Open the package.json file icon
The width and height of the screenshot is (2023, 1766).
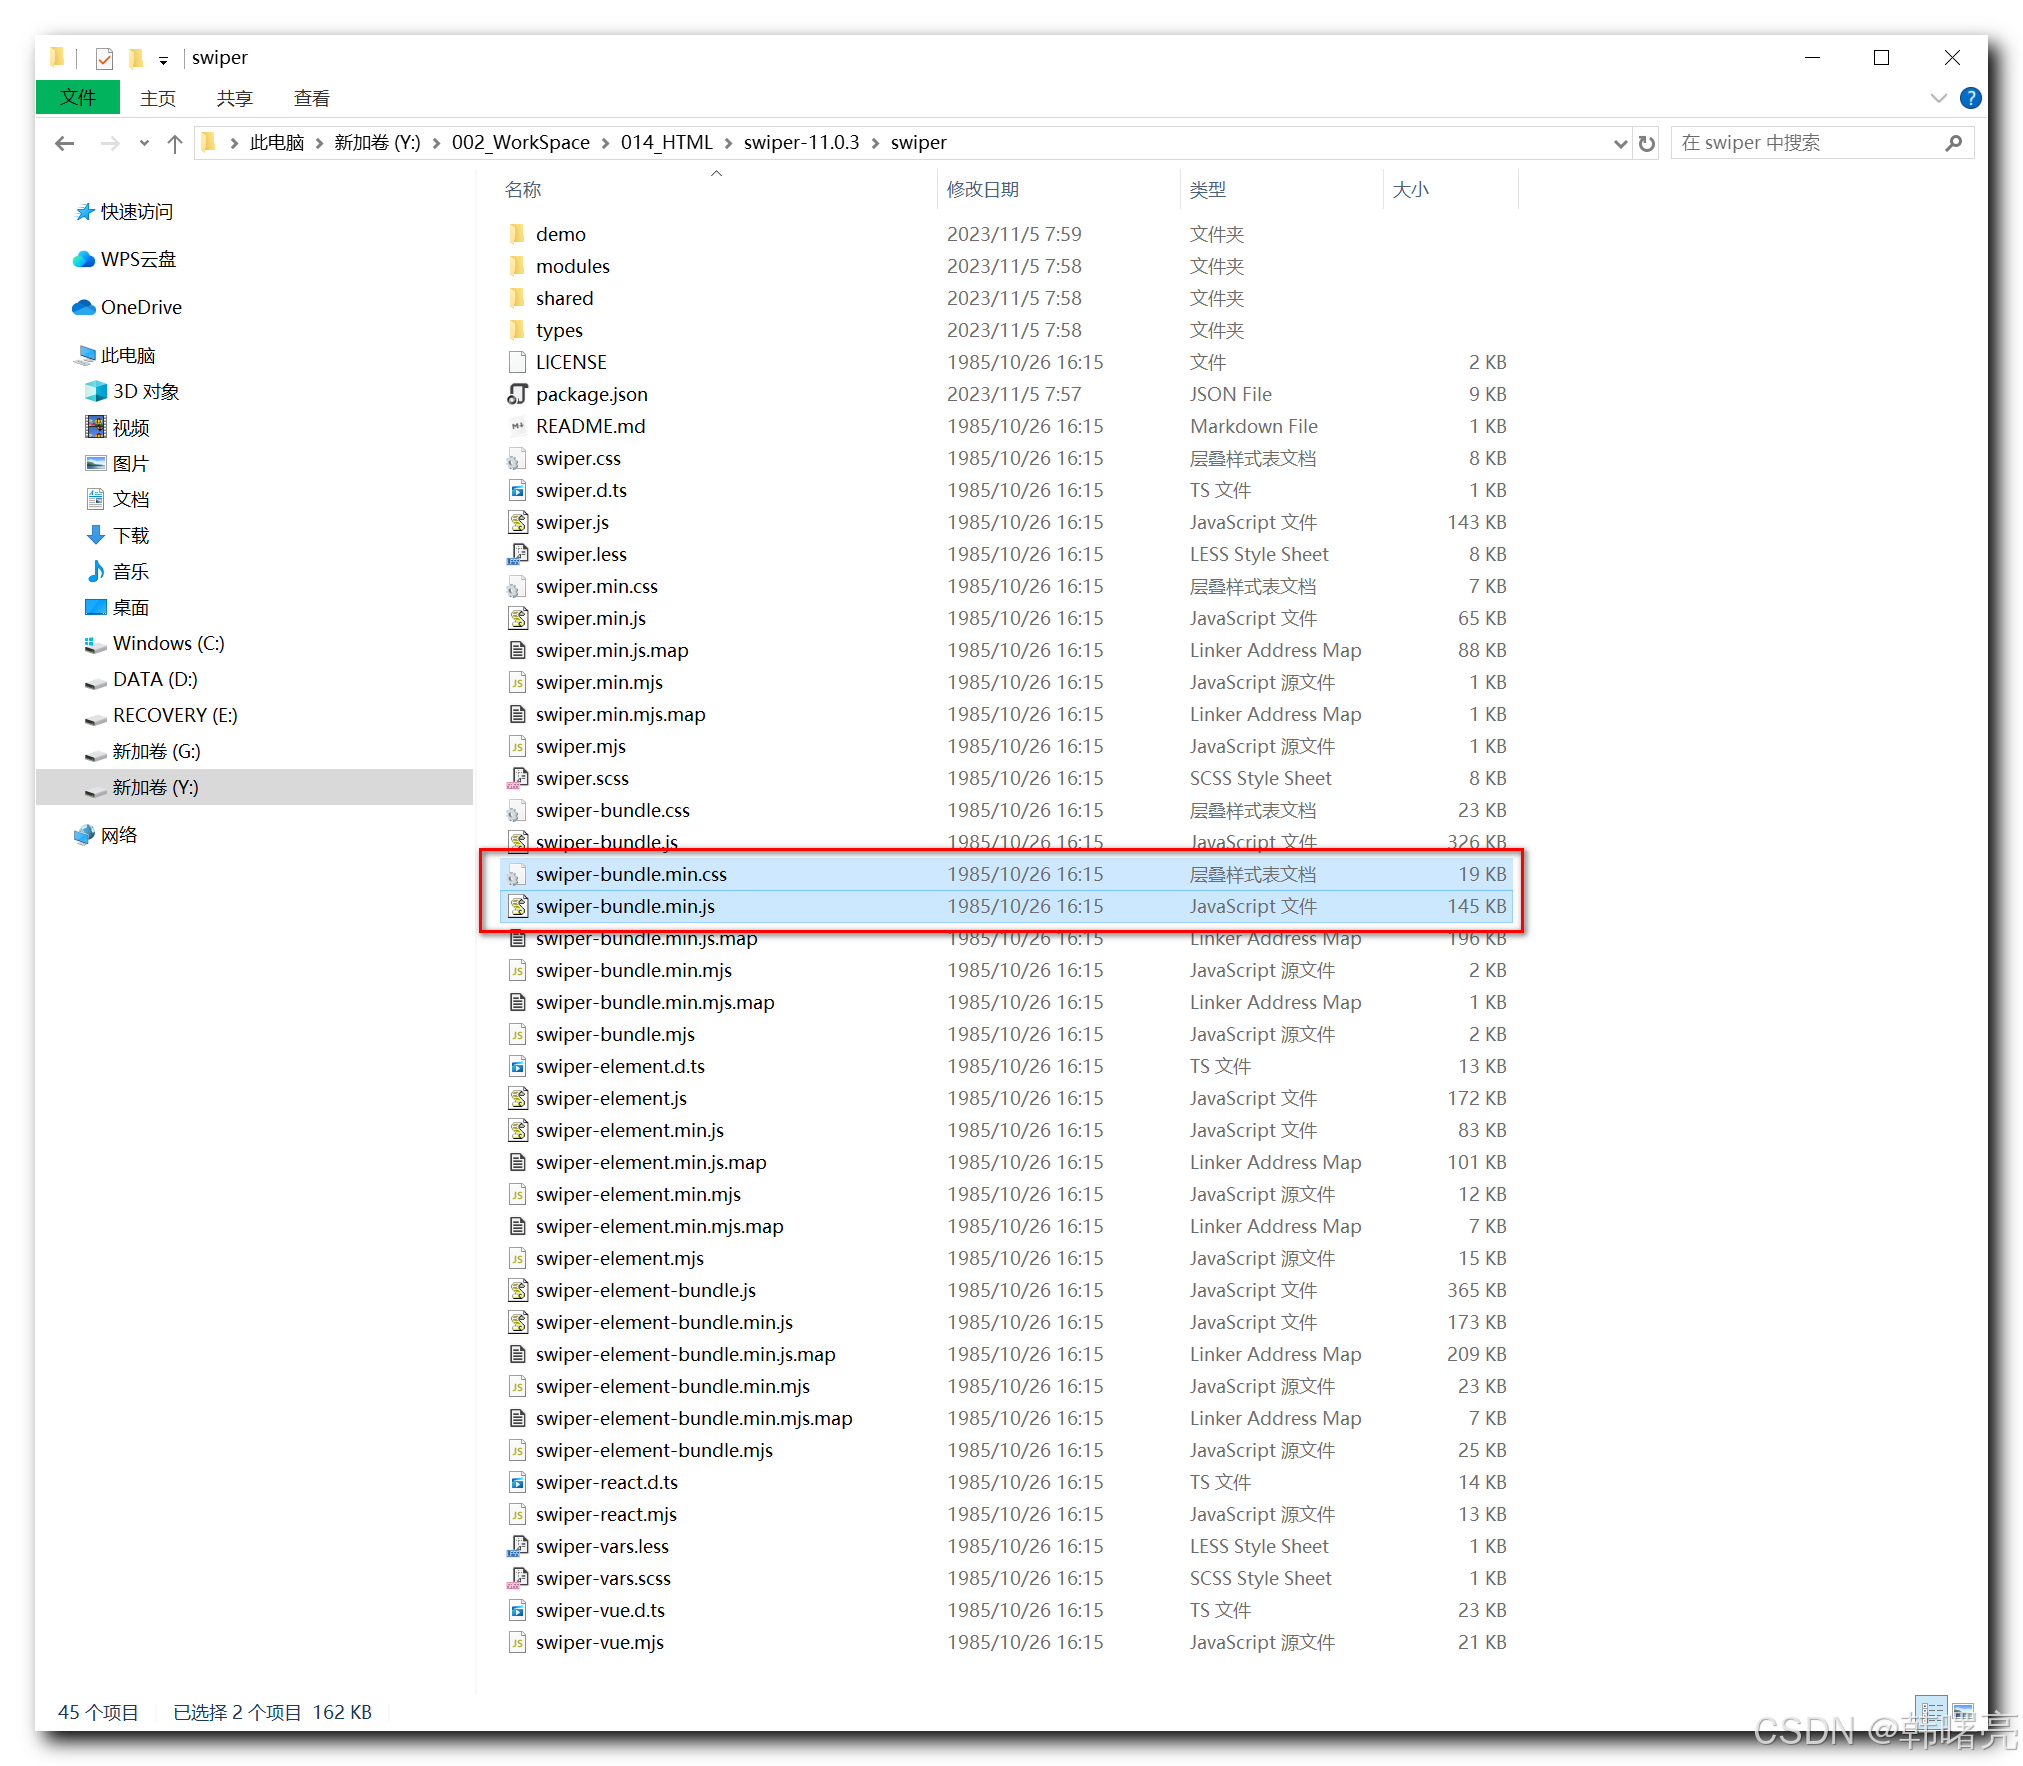coord(517,394)
